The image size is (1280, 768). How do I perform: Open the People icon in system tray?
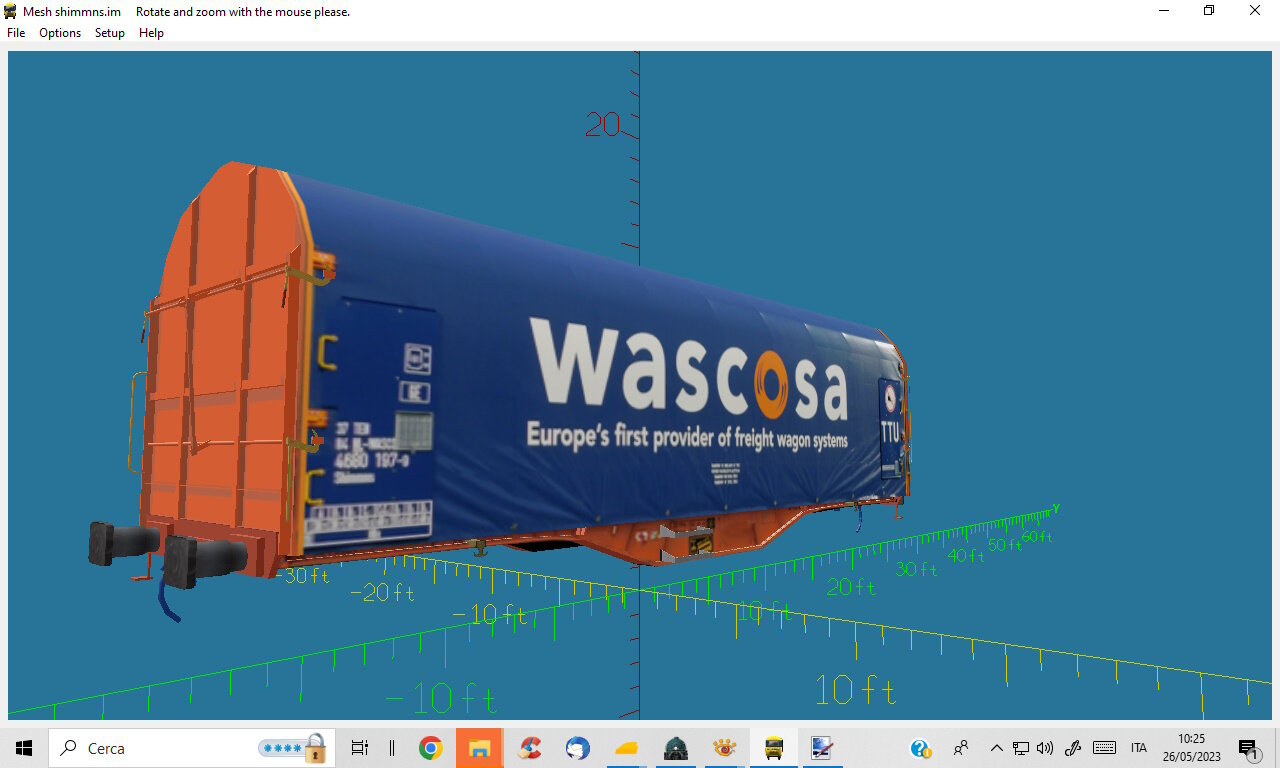click(x=962, y=748)
